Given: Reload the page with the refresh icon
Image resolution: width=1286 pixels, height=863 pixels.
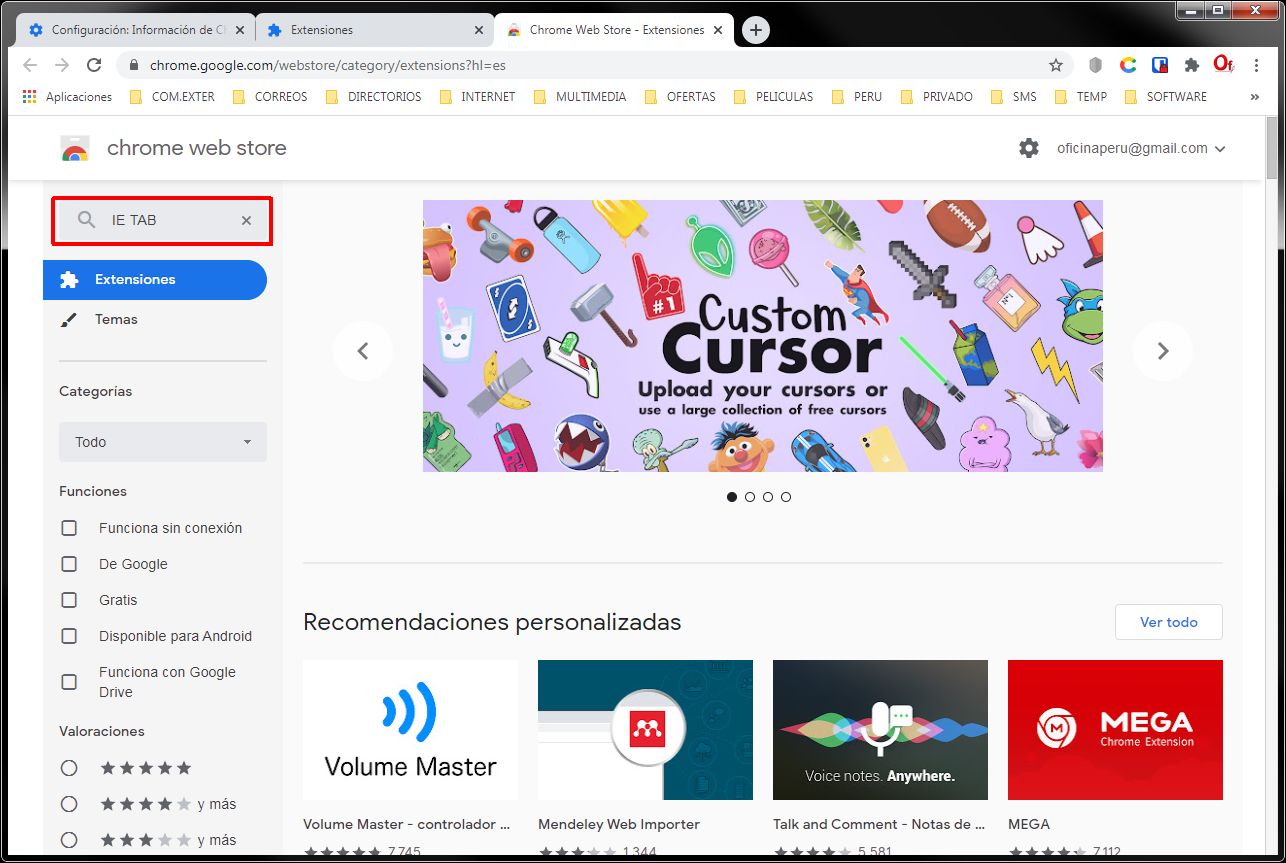Looking at the screenshot, I should point(94,65).
